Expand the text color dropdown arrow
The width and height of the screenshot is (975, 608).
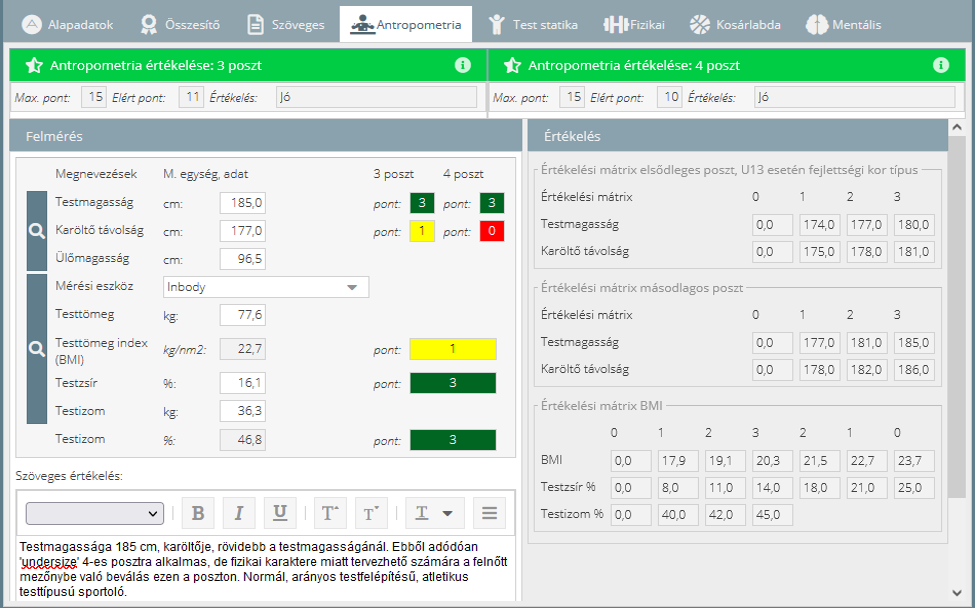(447, 513)
